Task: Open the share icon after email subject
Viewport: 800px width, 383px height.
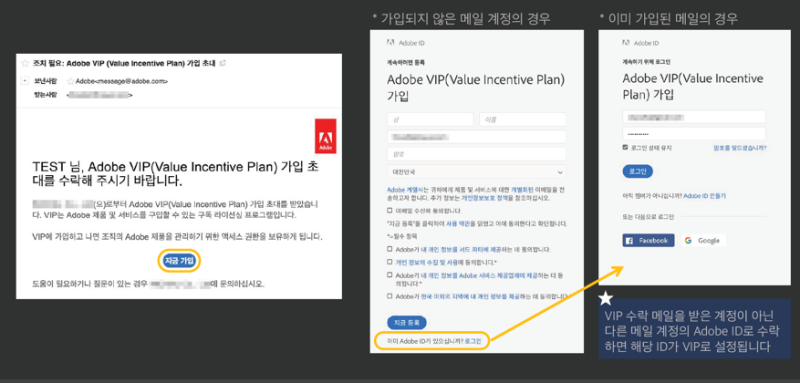Action: tap(222, 63)
